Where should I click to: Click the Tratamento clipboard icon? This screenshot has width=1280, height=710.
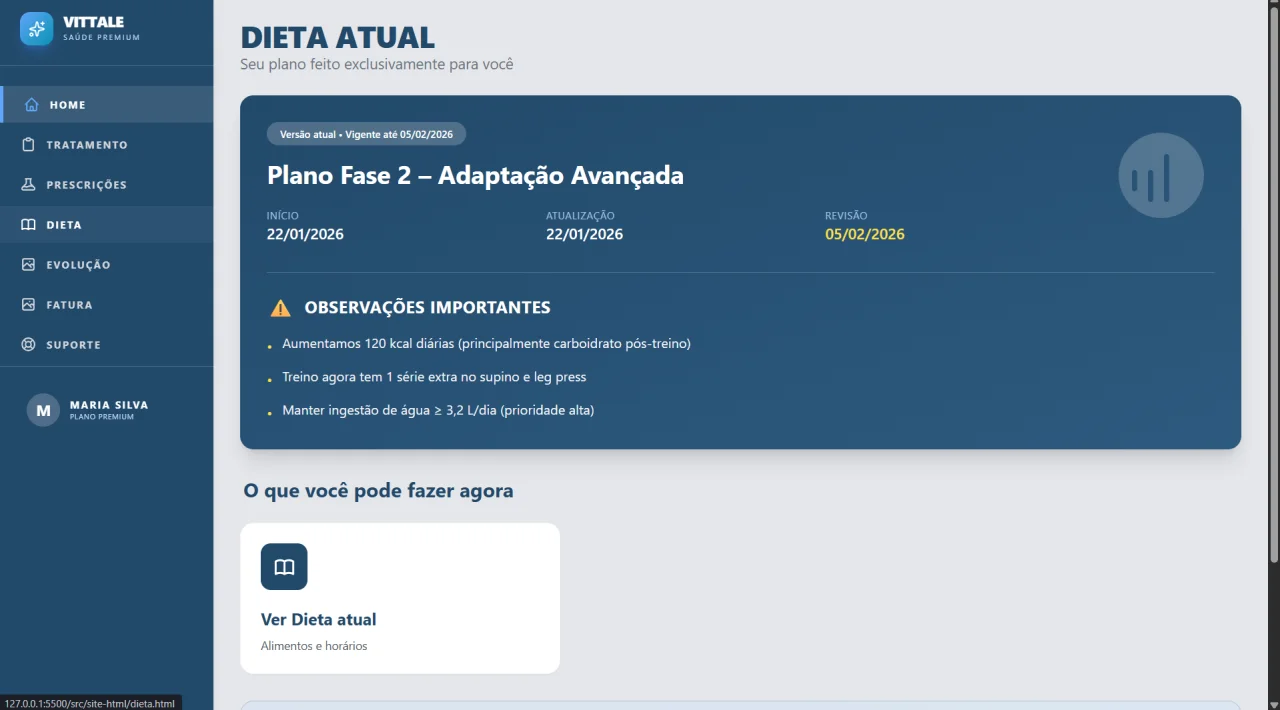[28, 145]
